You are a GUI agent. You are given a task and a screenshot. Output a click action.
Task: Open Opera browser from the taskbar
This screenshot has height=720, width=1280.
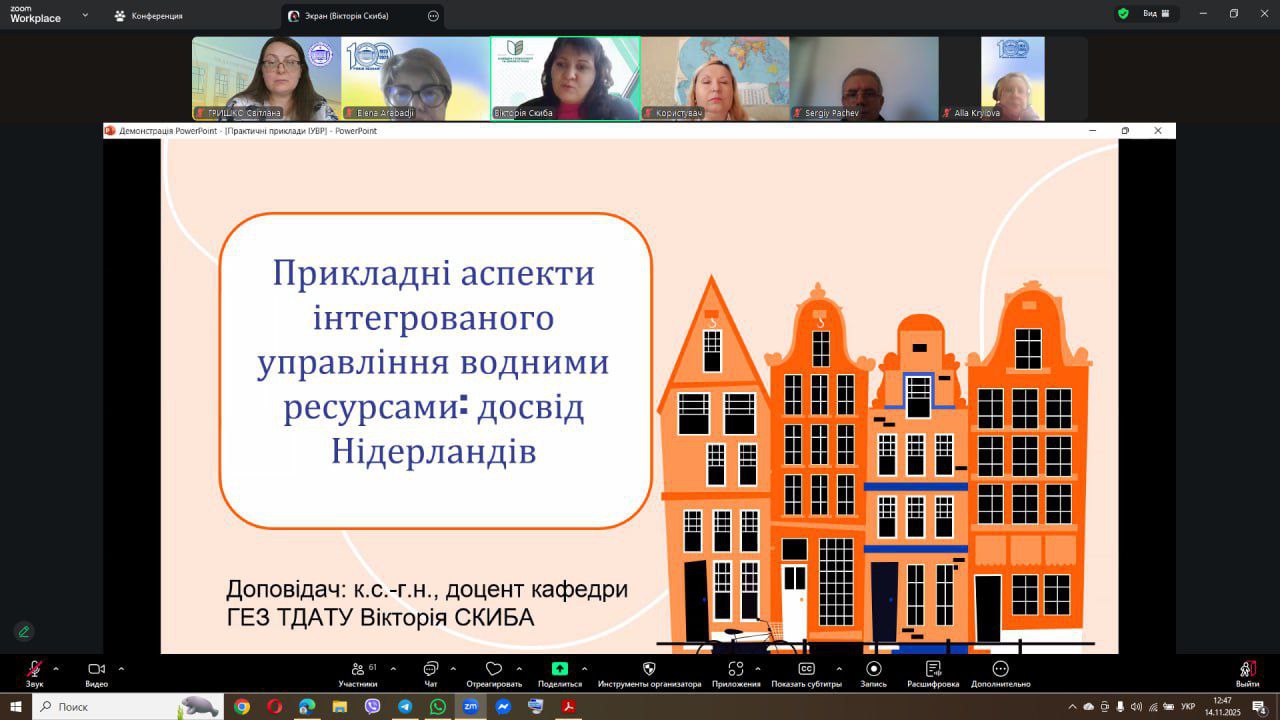pos(275,706)
